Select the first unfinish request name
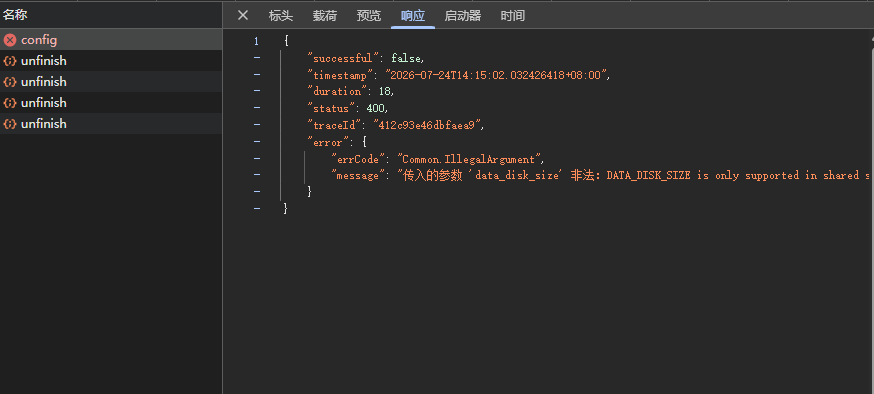The height and width of the screenshot is (394, 874). click(x=43, y=61)
